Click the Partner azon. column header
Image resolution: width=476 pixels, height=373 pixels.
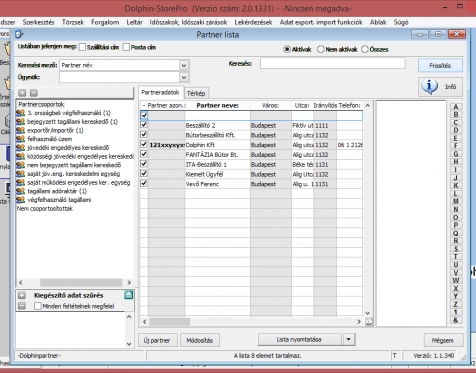[166, 106]
